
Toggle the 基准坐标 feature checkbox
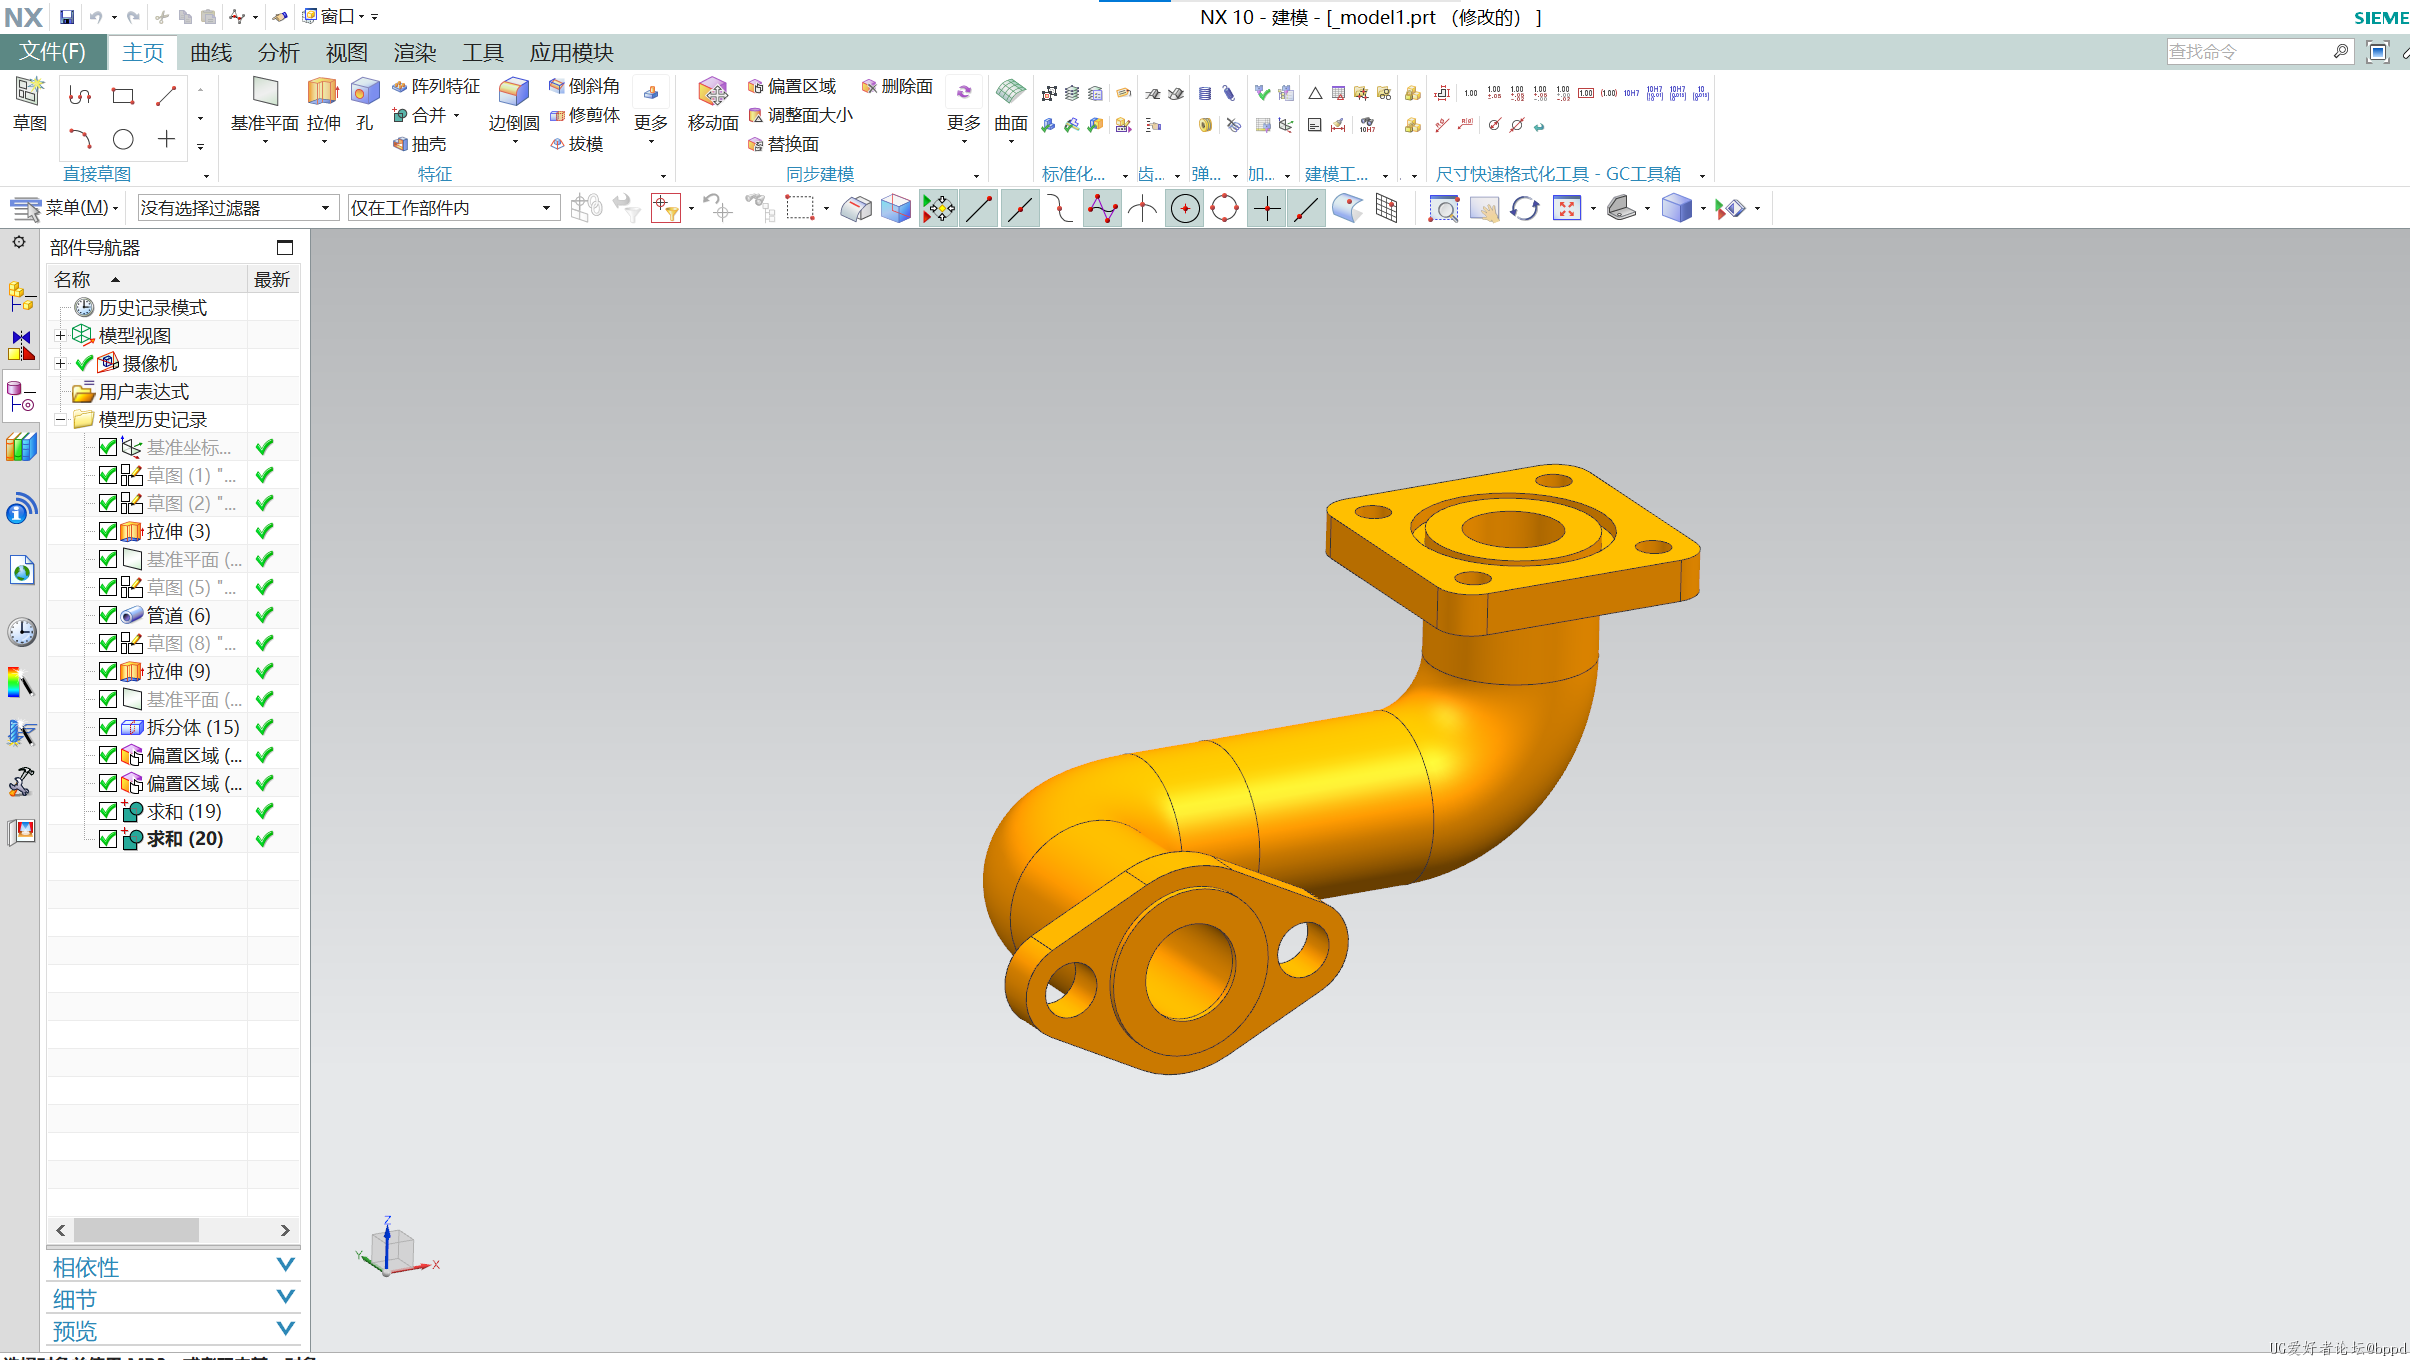108,447
